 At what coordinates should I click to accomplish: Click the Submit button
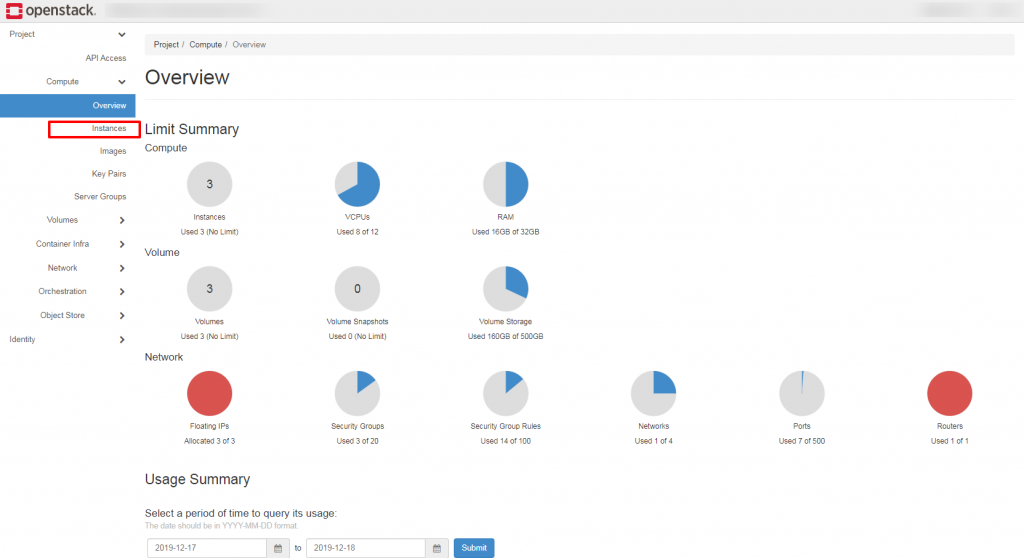[x=473, y=548]
